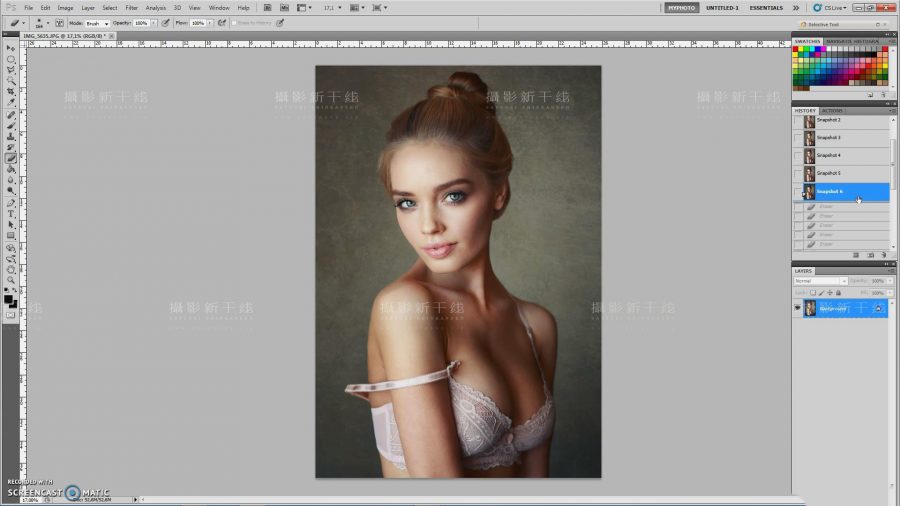Viewport: 900px width, 506px height.
Task: Toggle tablet pressure for size
Action: pos(280,23)
